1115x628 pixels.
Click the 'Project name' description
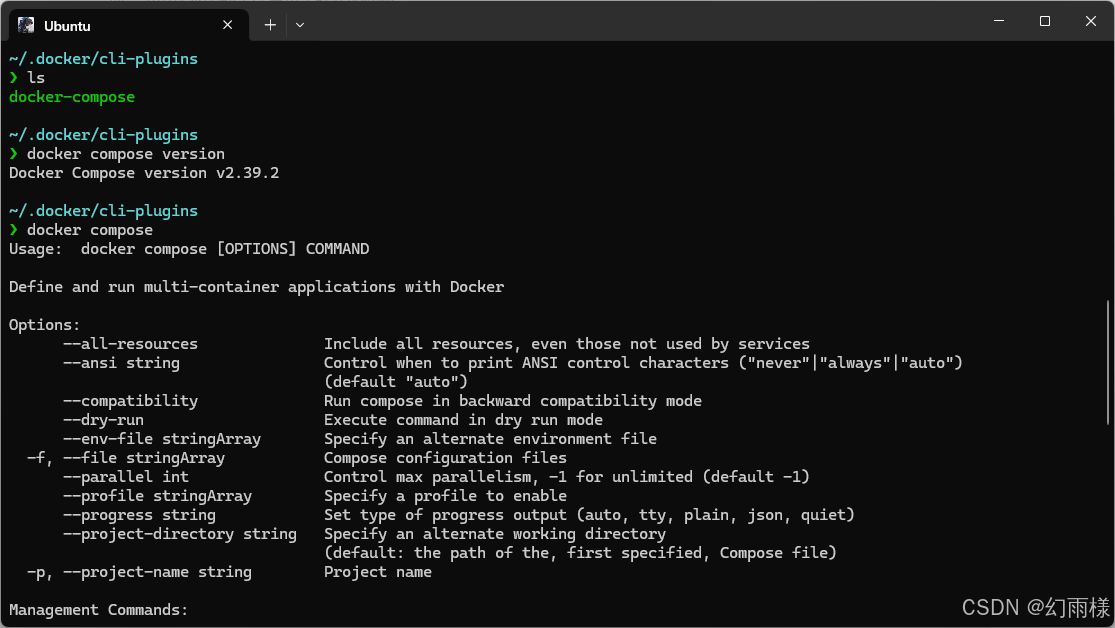pyautogui.click(x=378, y=572)
